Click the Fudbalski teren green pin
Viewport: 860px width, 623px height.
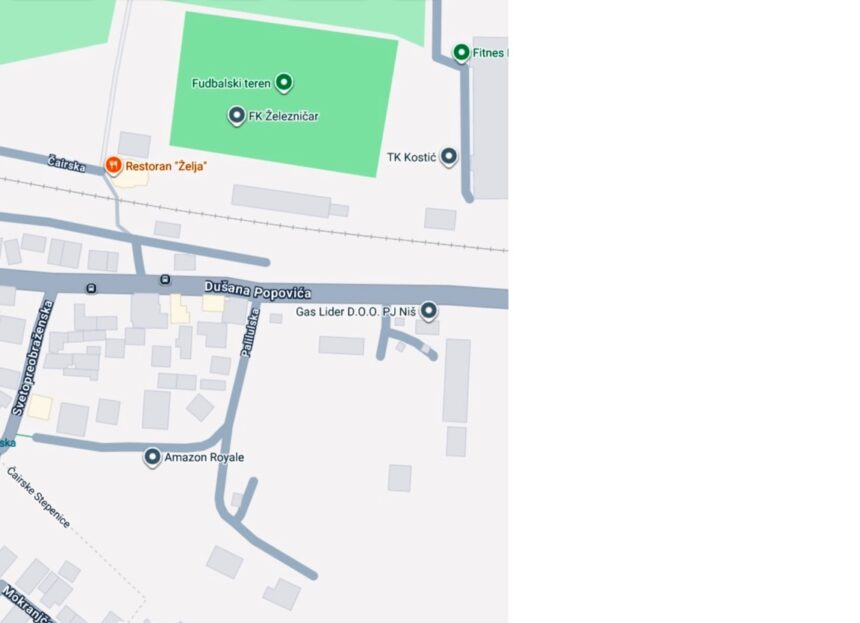click(x=284, y=82)
